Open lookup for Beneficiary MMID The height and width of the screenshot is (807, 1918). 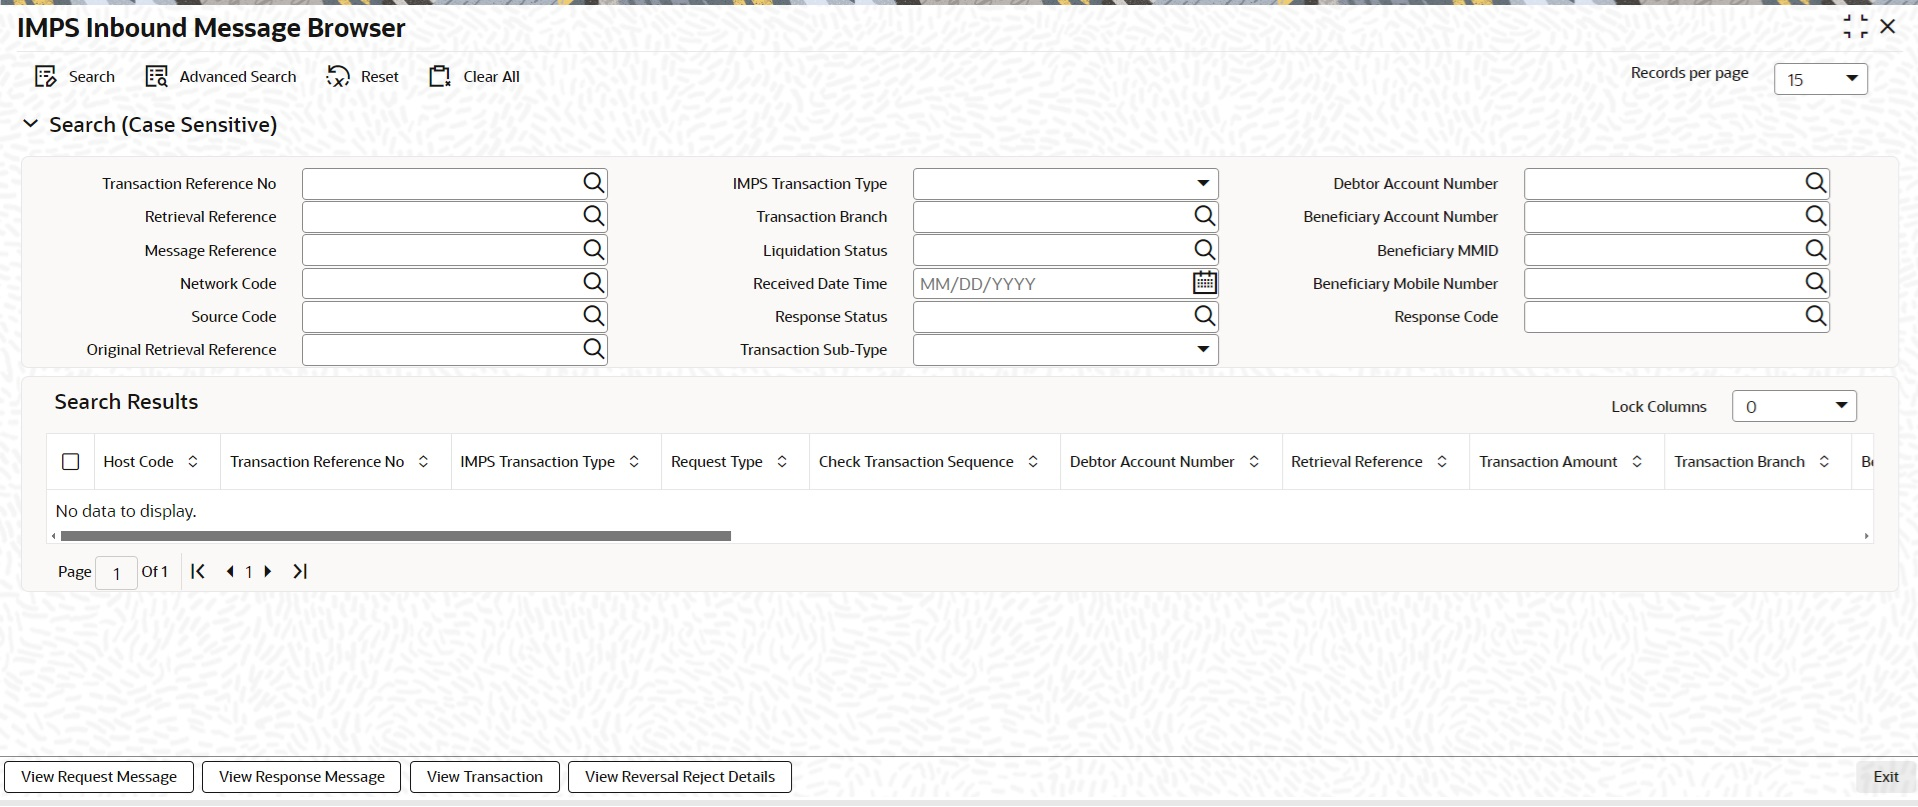pos(1816,250)
